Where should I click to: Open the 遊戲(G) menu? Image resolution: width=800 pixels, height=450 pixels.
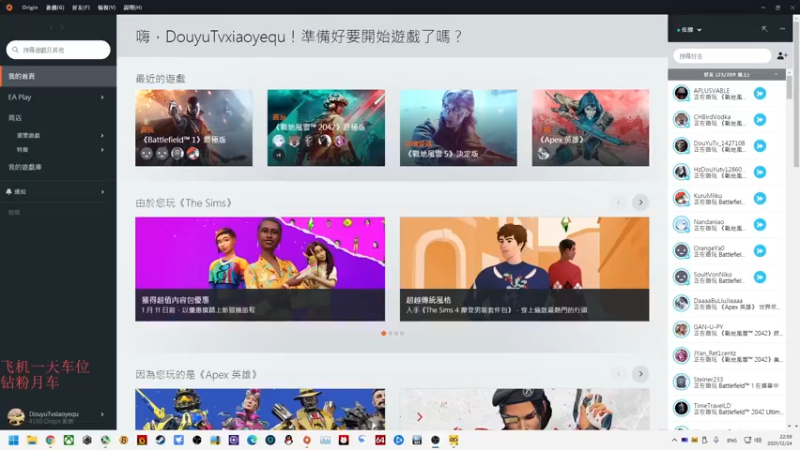(55, 7)
